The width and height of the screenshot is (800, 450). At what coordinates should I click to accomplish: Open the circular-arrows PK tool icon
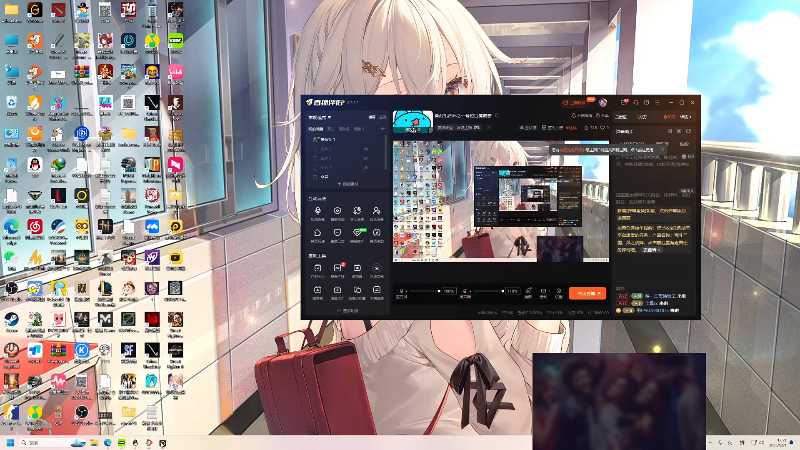(x=357, y=211)
